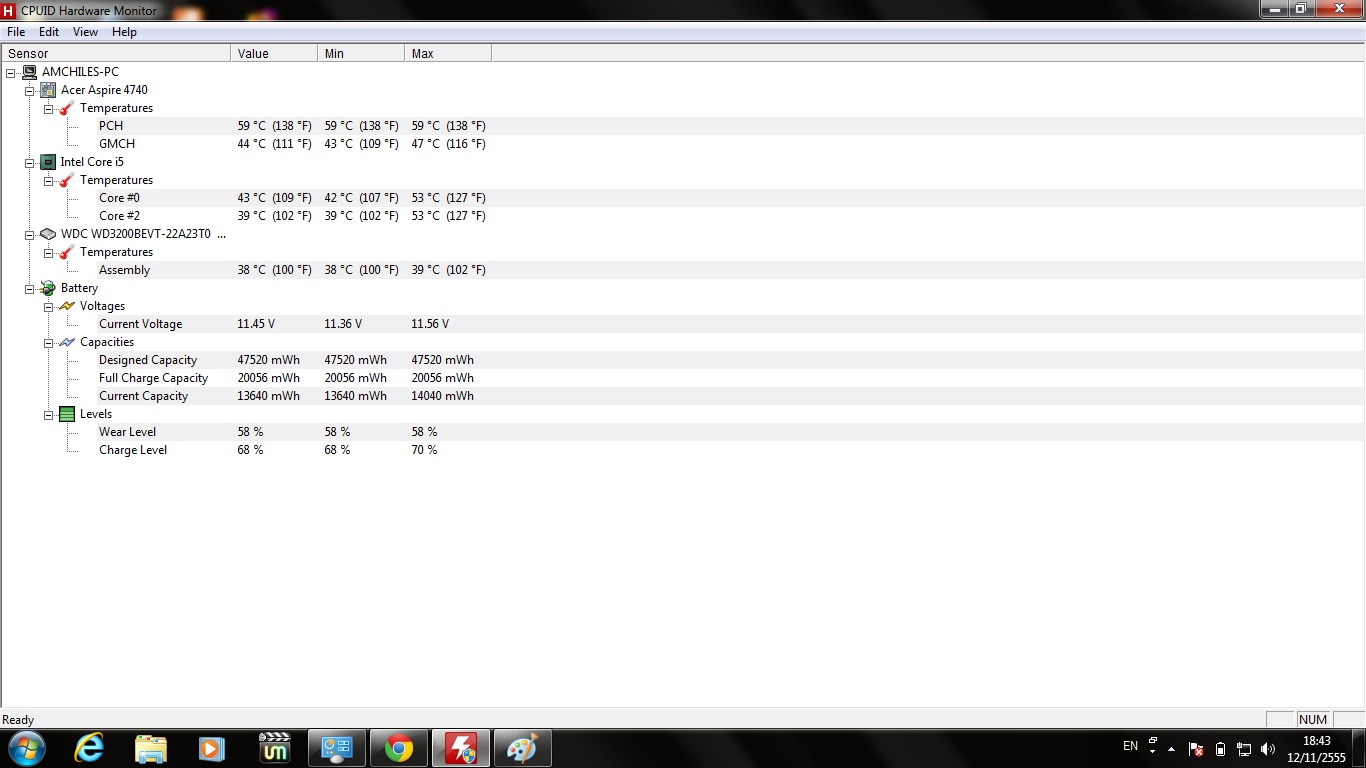Launch Internet Explorer from the taskbar
The height and width of the screenshot is (768, 1366).
(89, 748)
